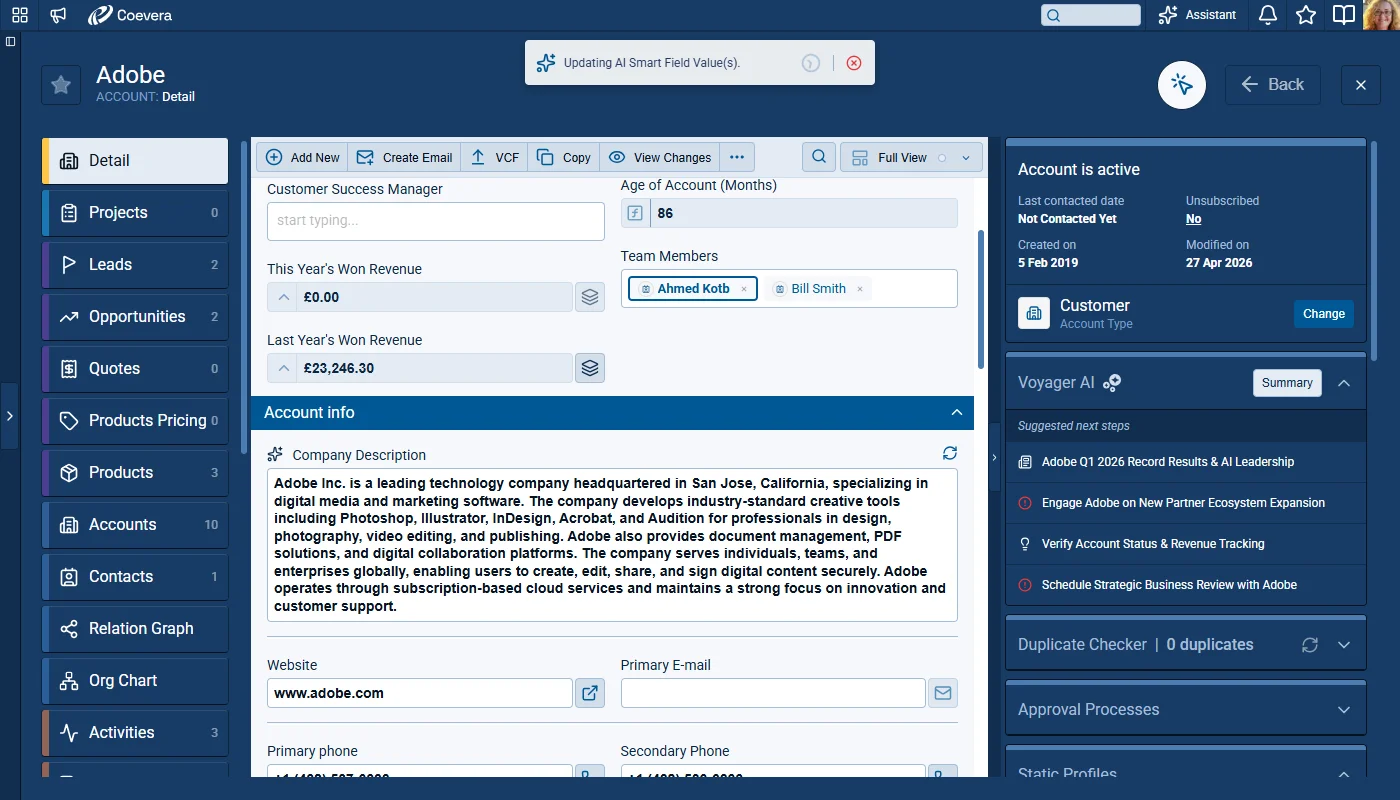Show the Relation Graph
The image size is (1400, 800).
point(135,629)
